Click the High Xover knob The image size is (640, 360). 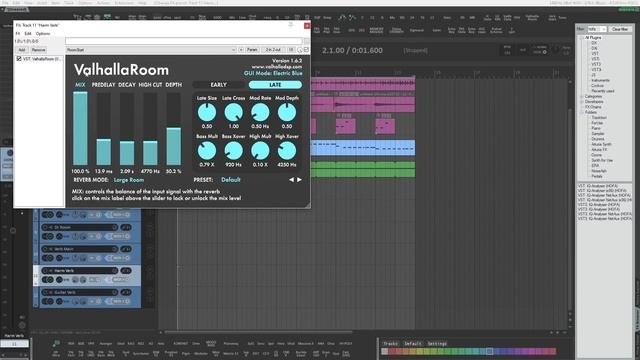click(x=287, y=151)
